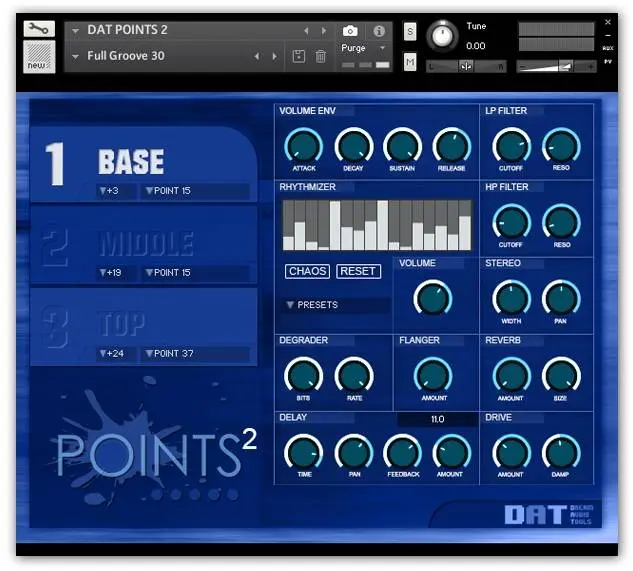Screen dimensions: 633x571
Task: Click the LP Filter Reso knob
Action: [x=561, y=146]
